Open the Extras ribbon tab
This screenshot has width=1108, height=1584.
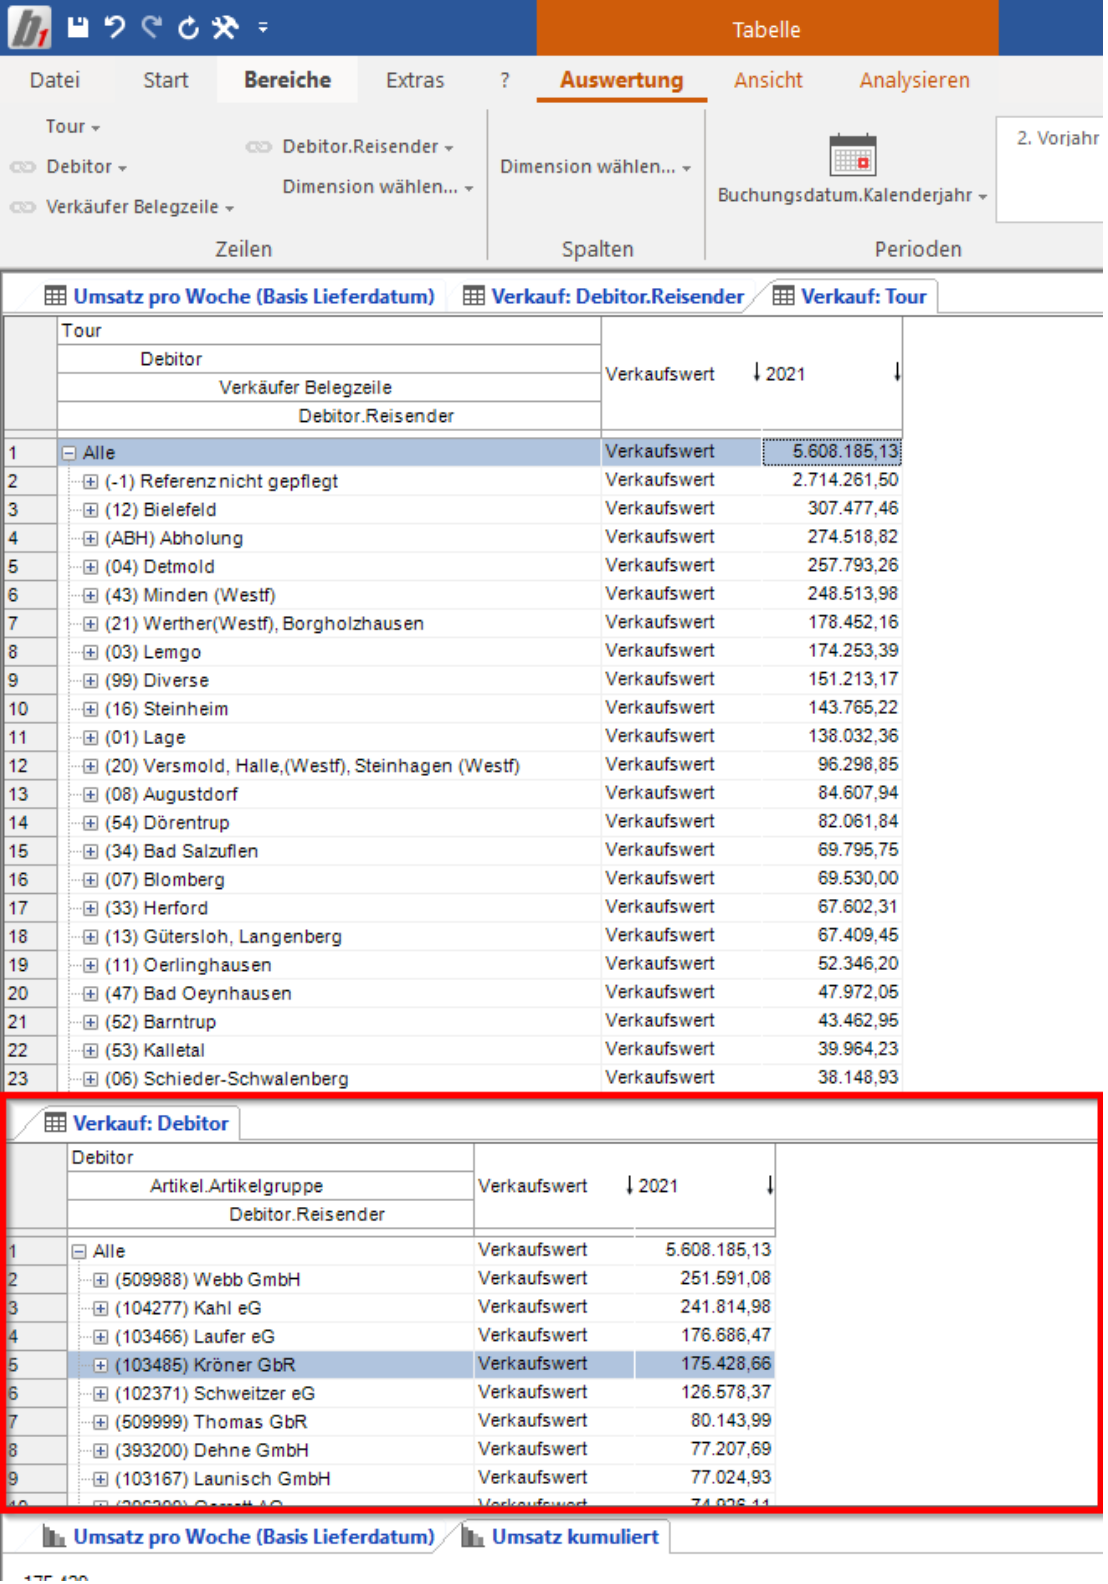(415, 80)
